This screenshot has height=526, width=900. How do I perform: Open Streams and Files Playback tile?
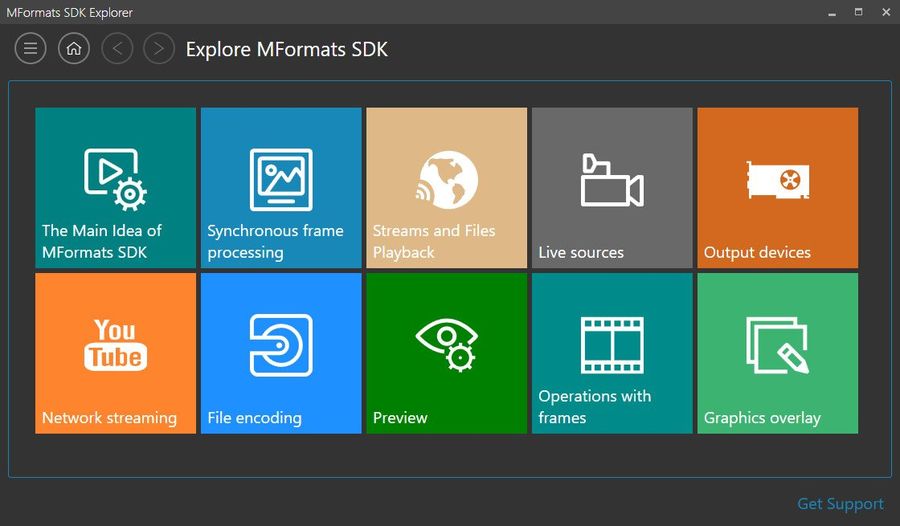[446, 188]
